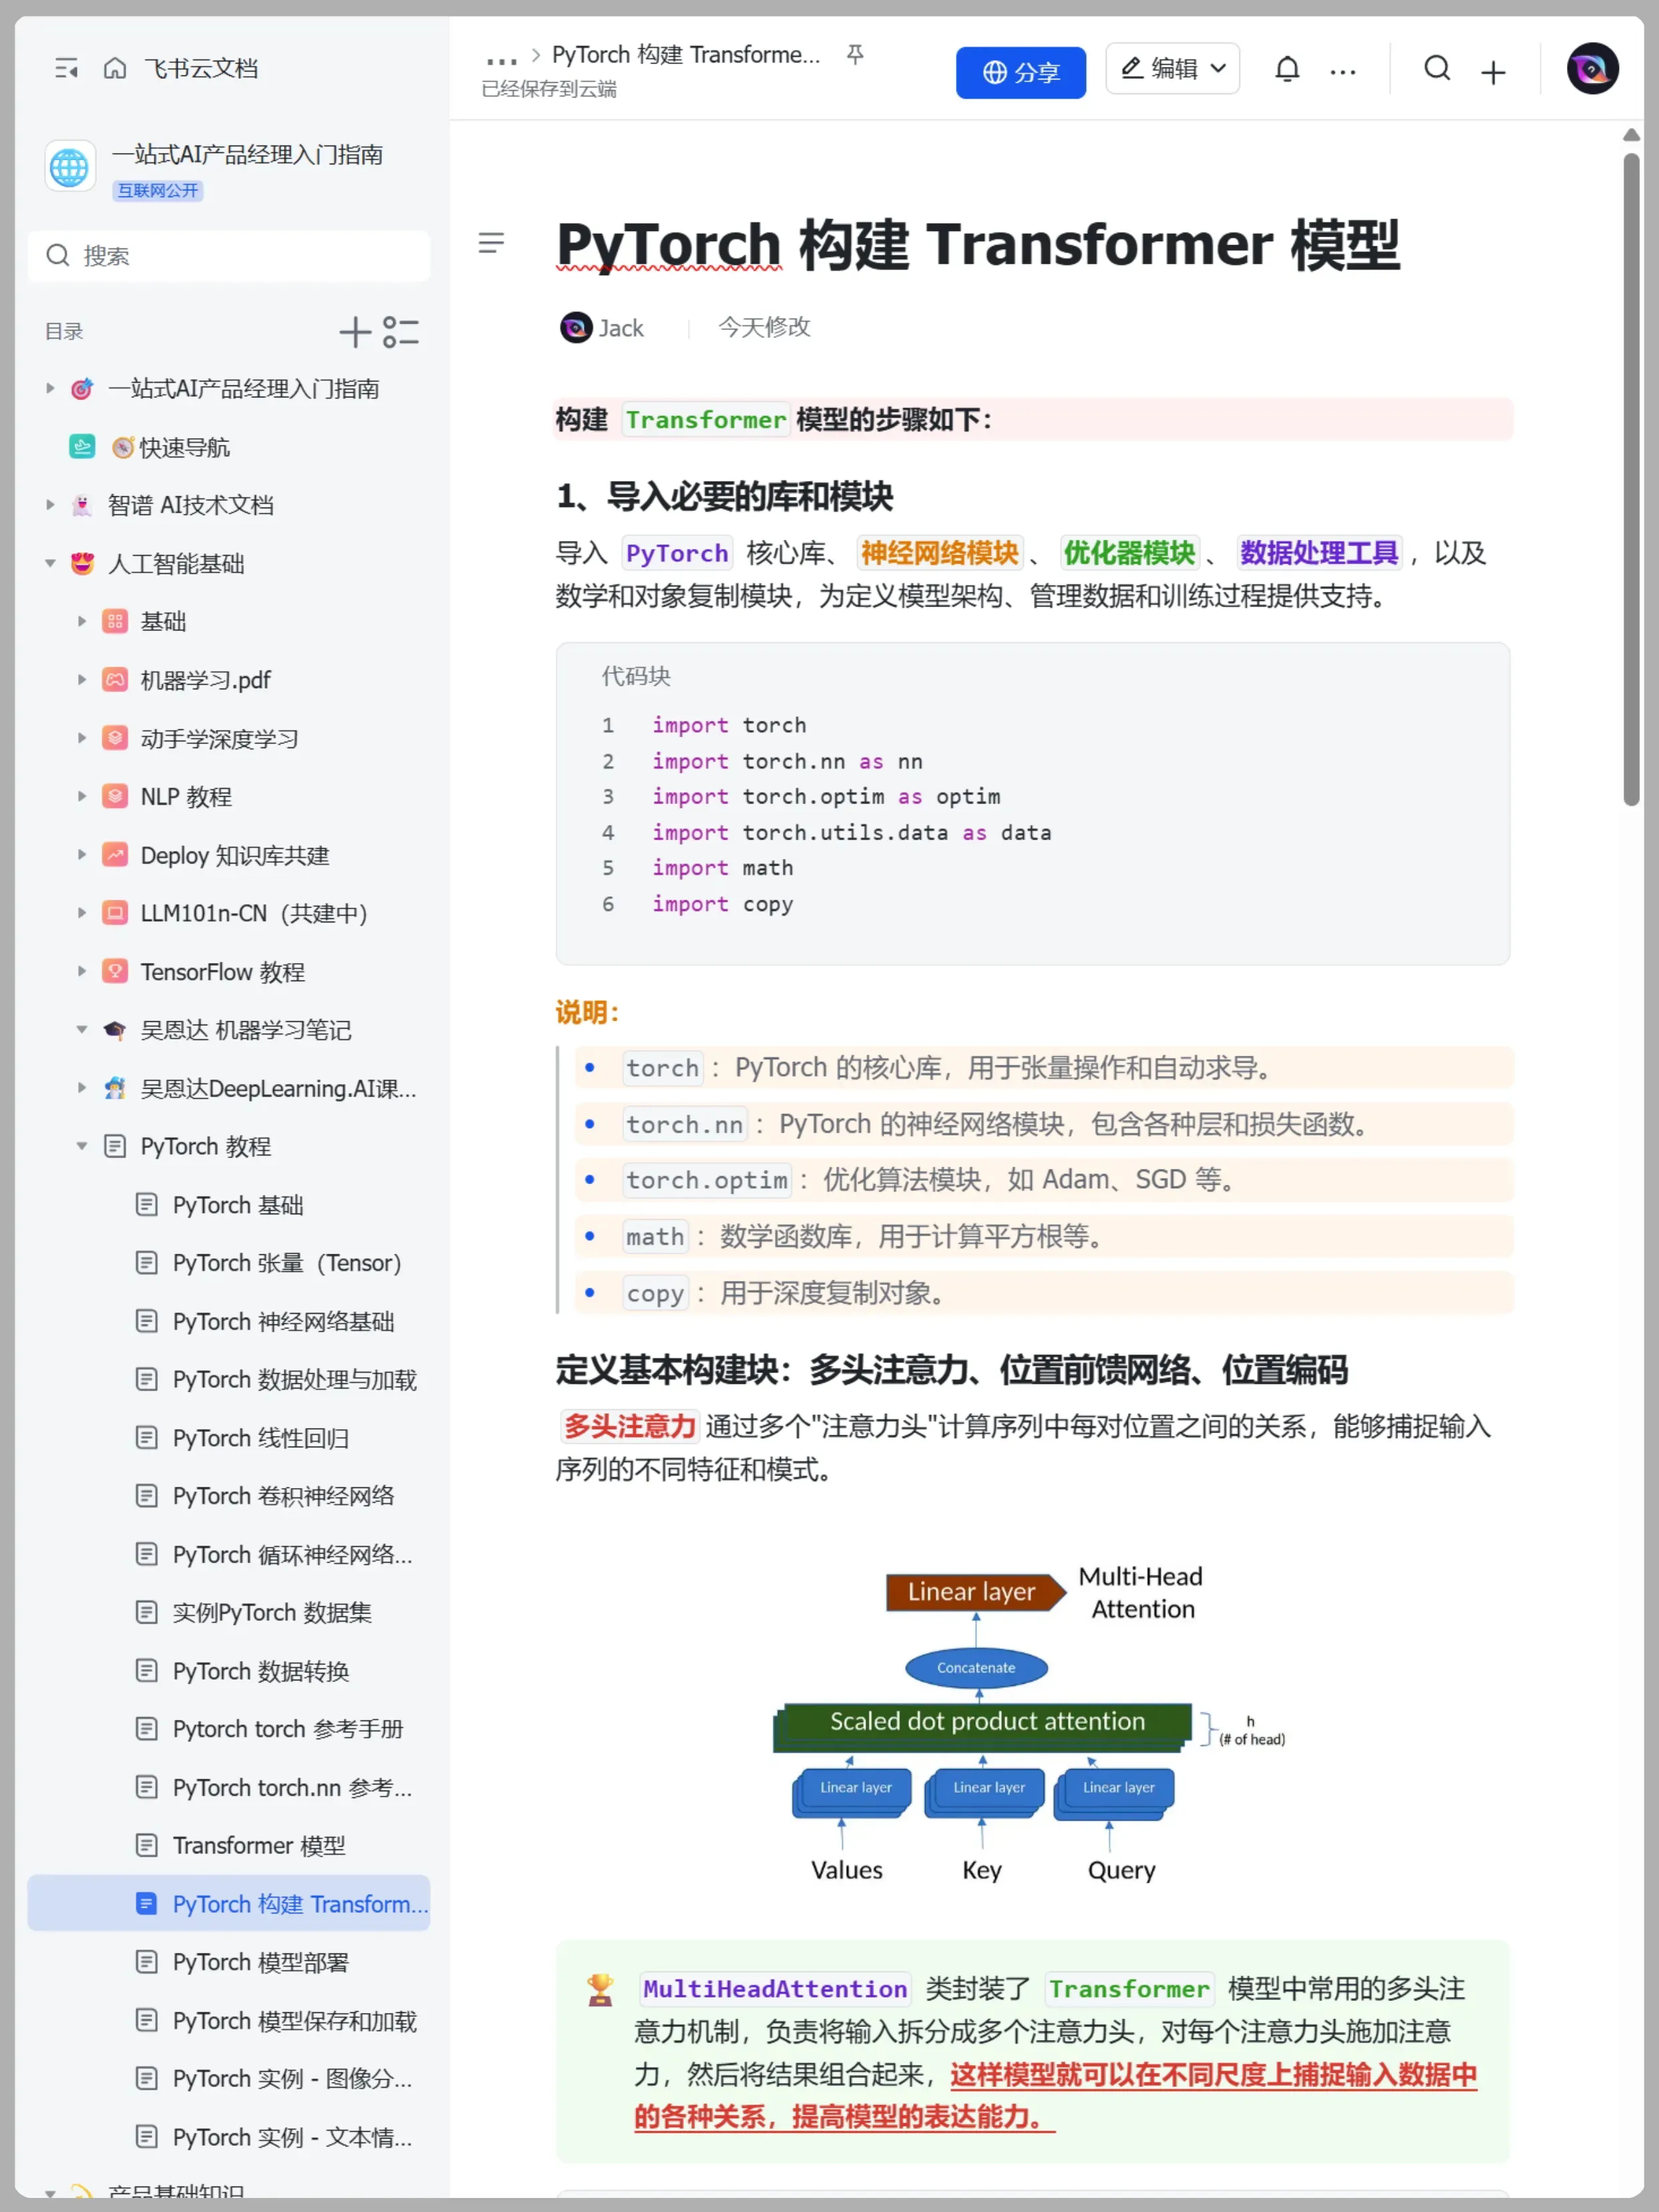This screenshot has width=1659, height=2212.
Task: Go to home via house icon
Action: point(115,68)
